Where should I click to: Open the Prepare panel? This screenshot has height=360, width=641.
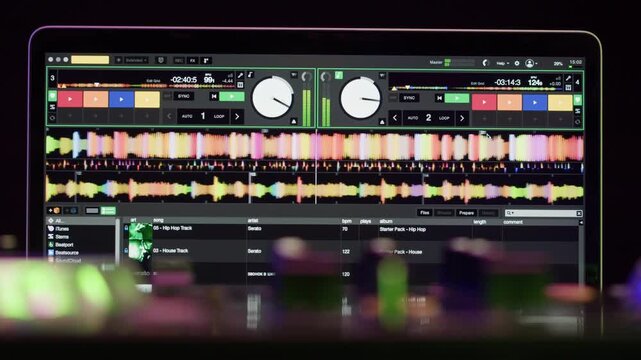pyautogui.click(x=466, y=213)
